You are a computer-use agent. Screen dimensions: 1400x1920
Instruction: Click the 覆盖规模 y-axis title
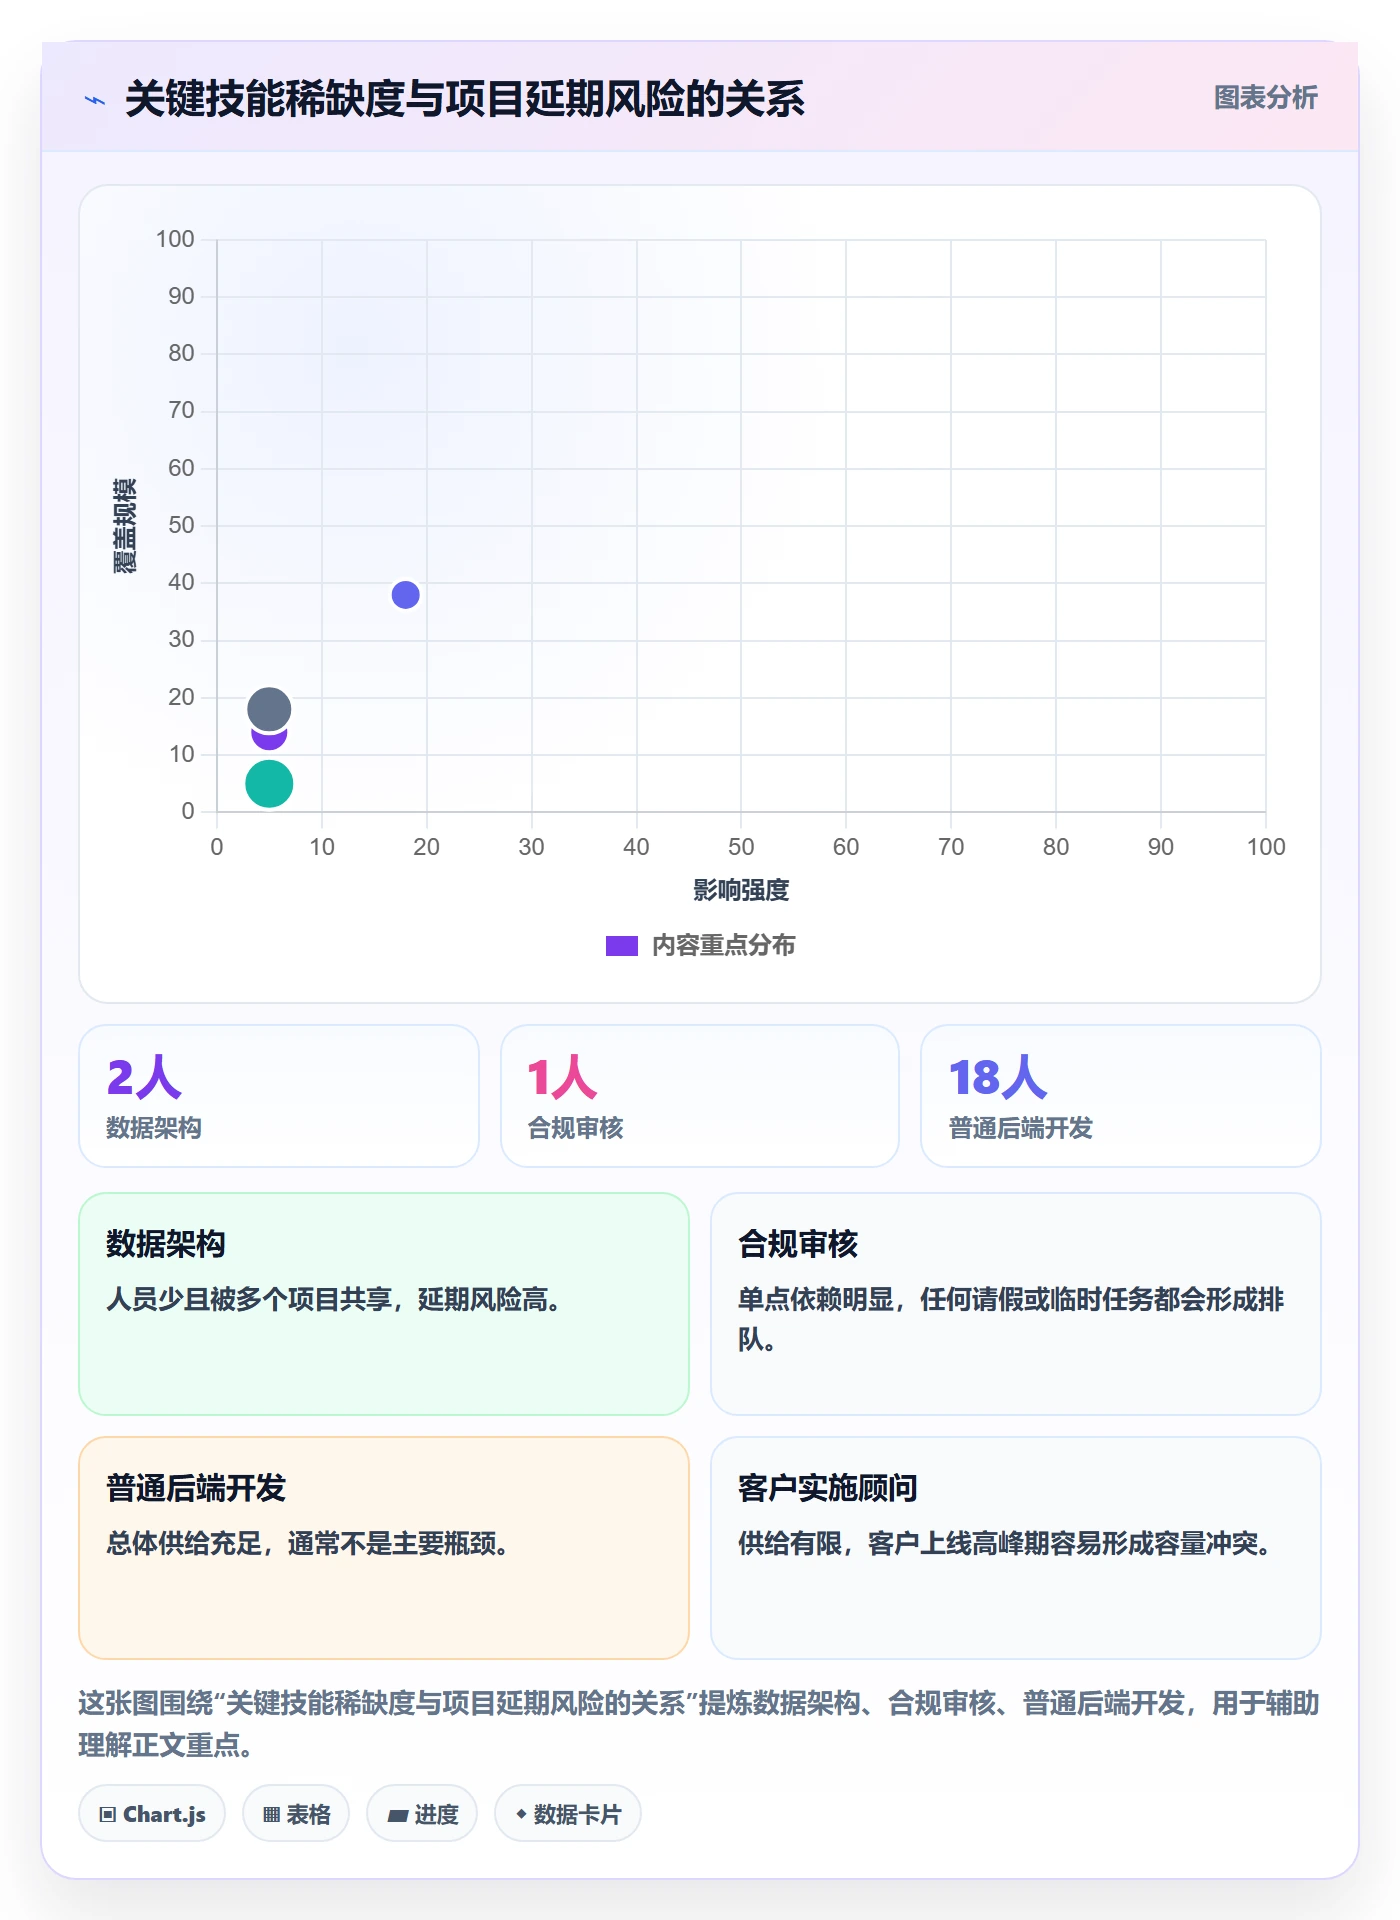(125, 525)
